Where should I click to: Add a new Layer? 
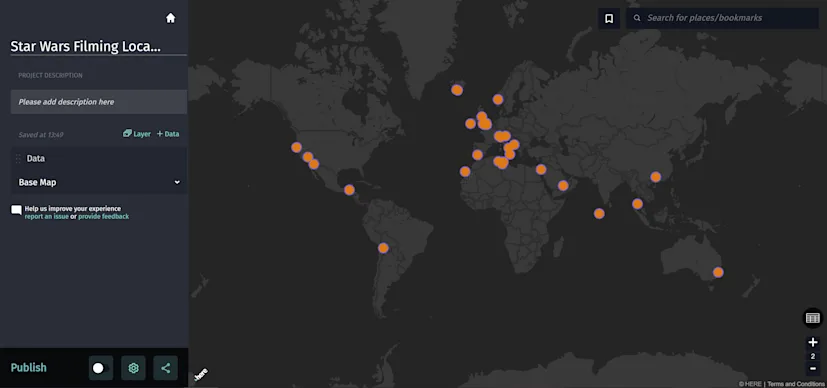(137, 134)
